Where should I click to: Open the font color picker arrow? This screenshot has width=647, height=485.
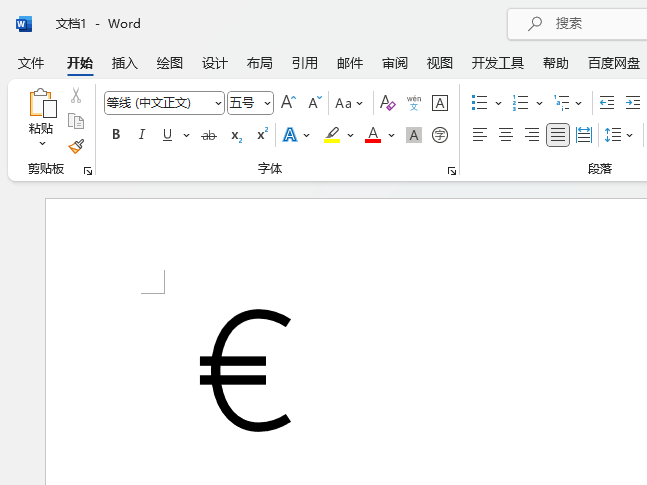tap(392, 135)
